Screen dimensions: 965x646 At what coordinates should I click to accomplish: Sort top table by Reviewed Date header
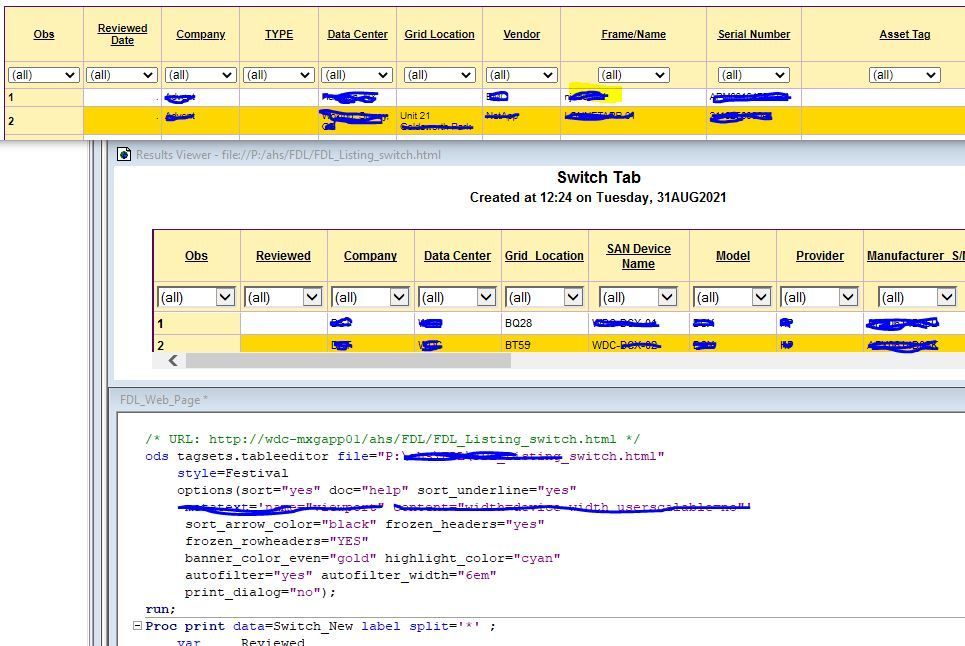click(122, 34)
